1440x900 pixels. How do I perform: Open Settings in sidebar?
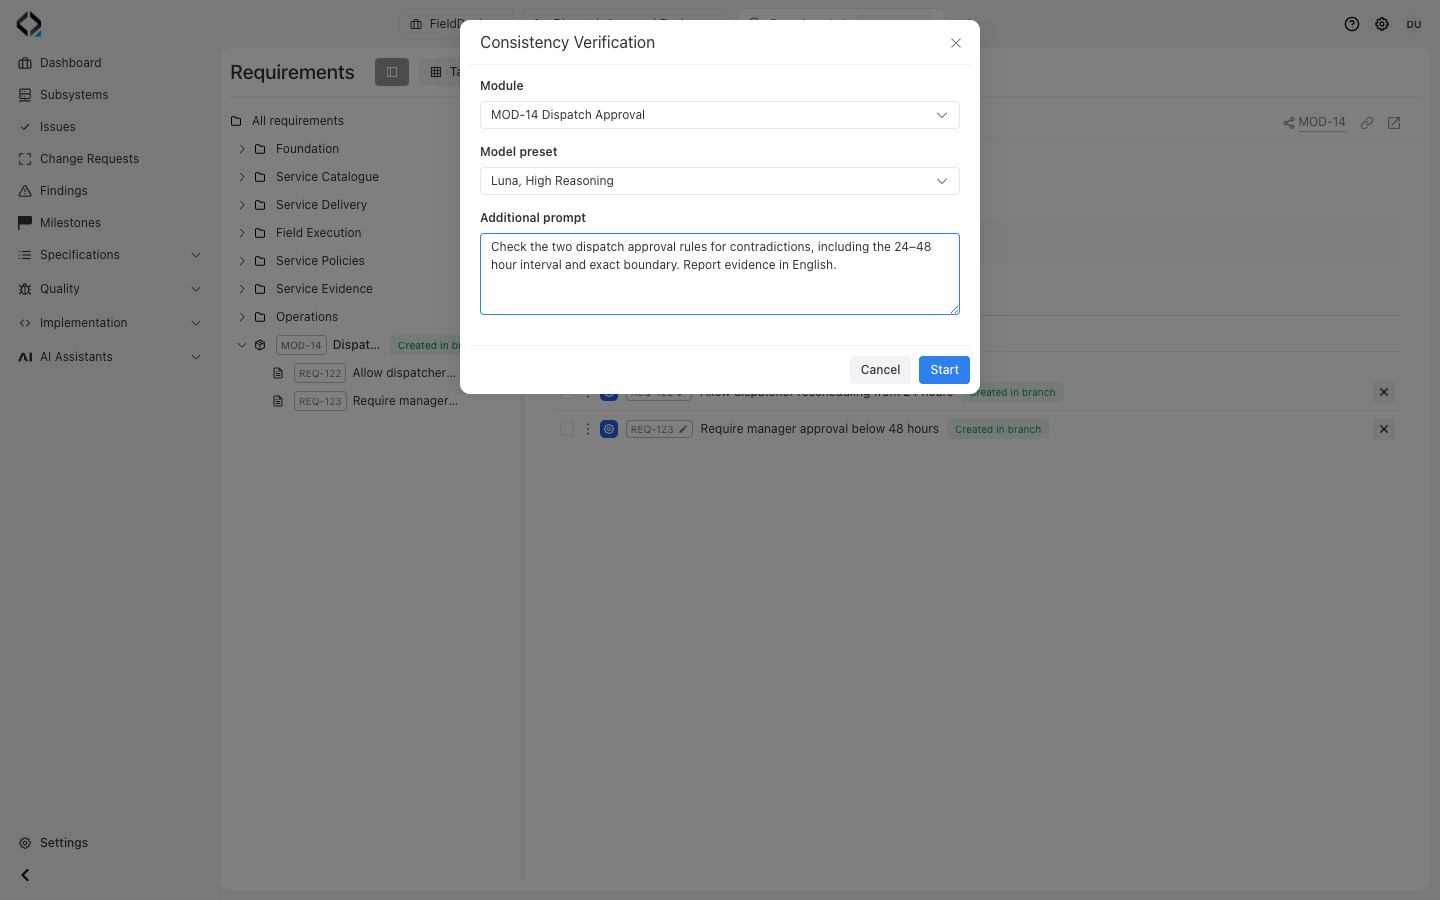pyautogui.click(x=64, y=843)
